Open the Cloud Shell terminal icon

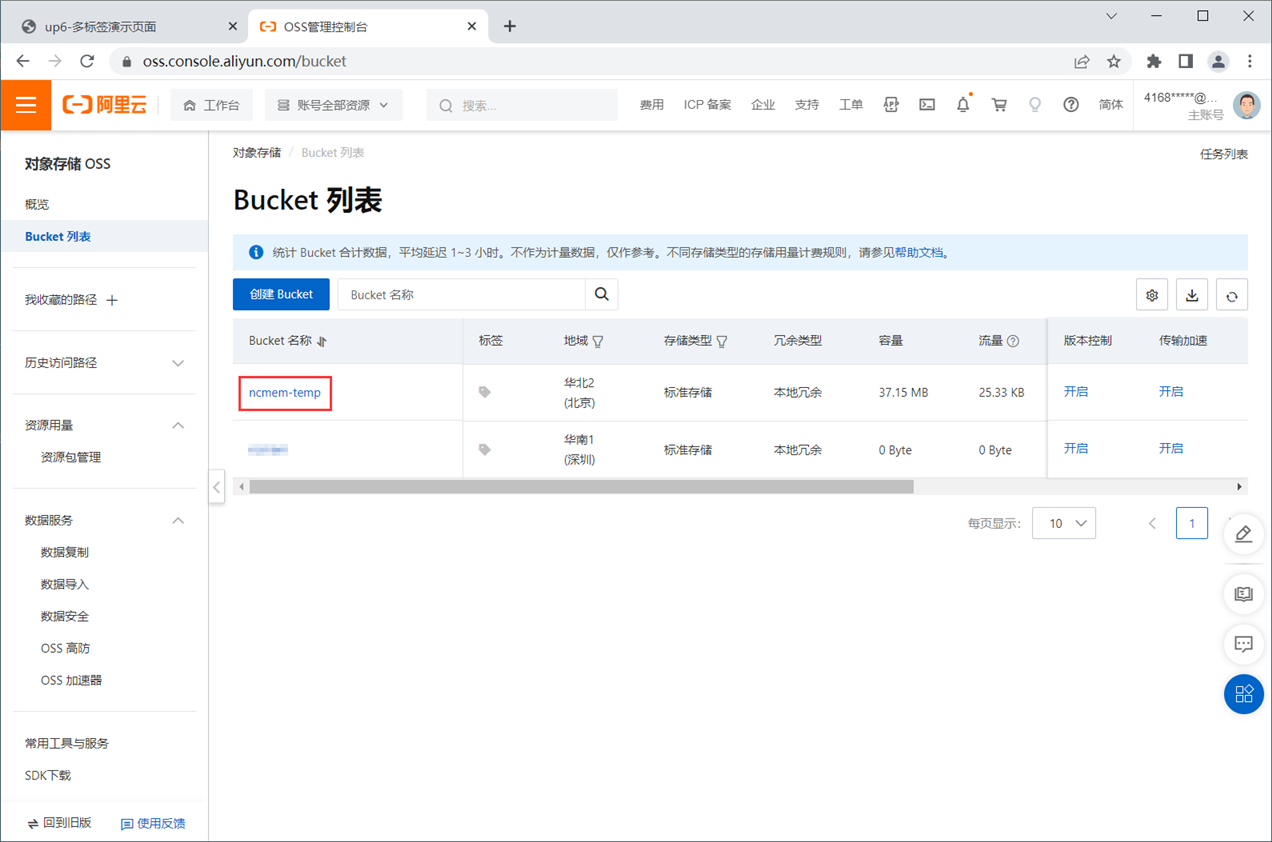coord(927,105)
